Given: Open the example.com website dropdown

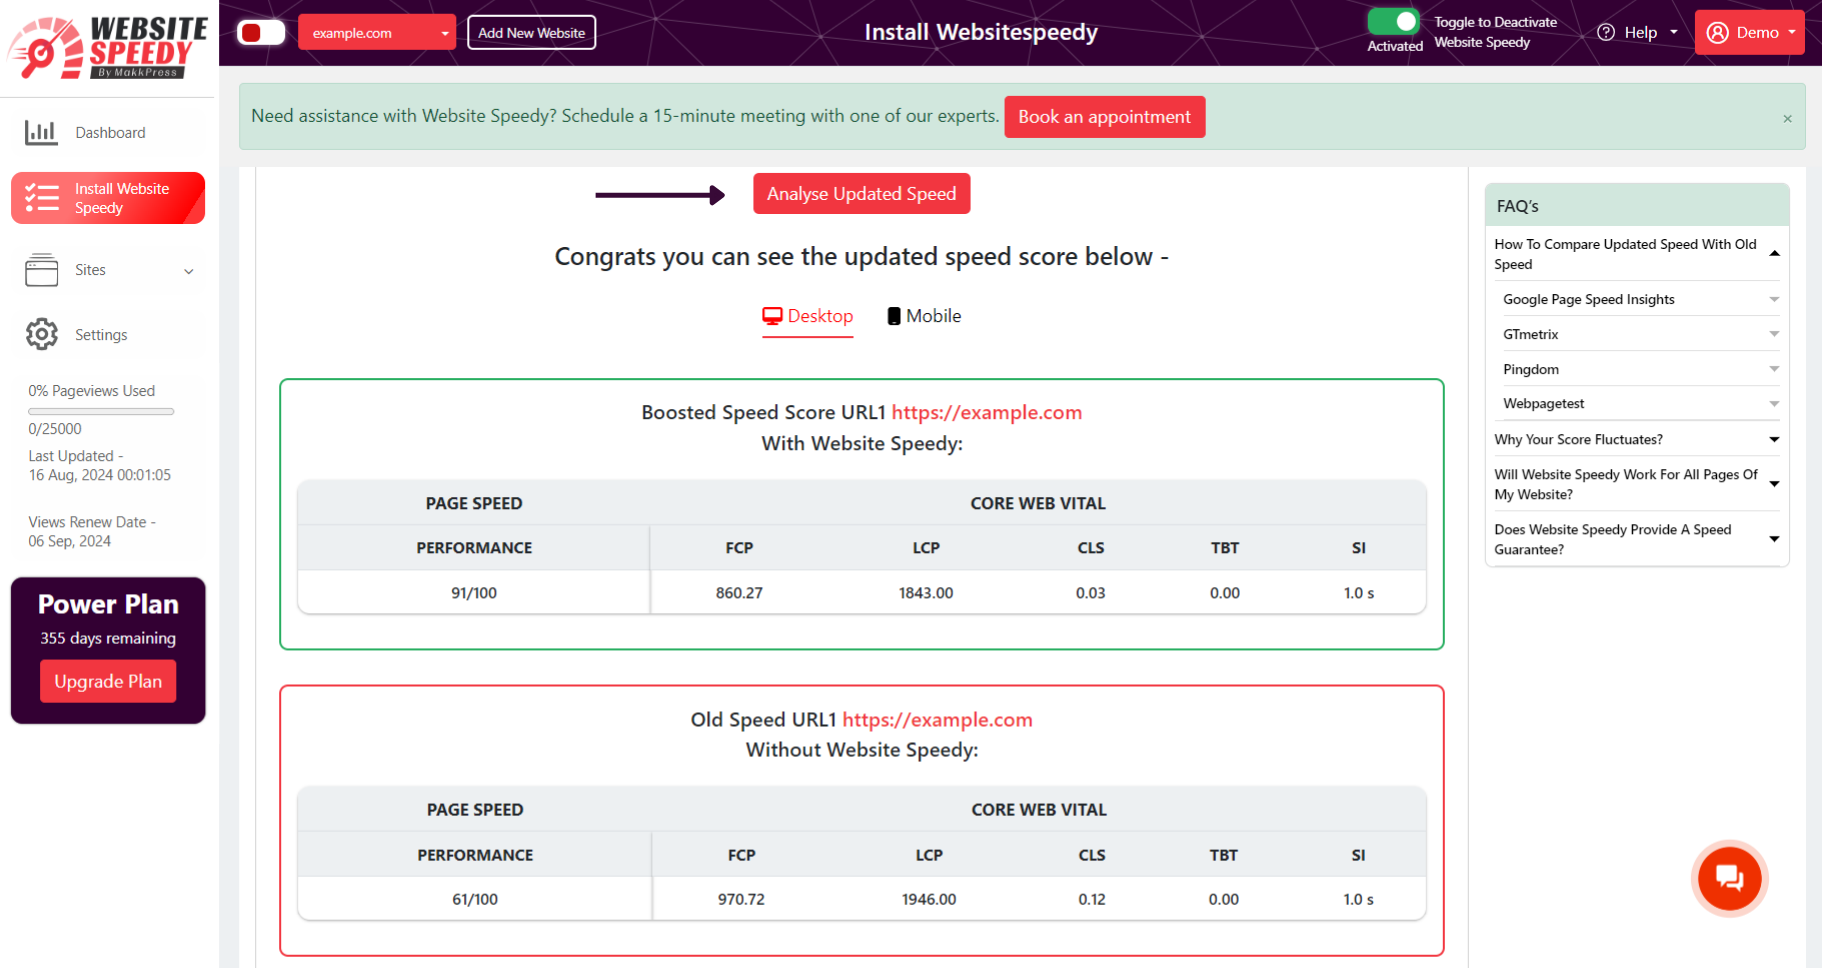Looking at the screenshot, I should tap(377, 32).
